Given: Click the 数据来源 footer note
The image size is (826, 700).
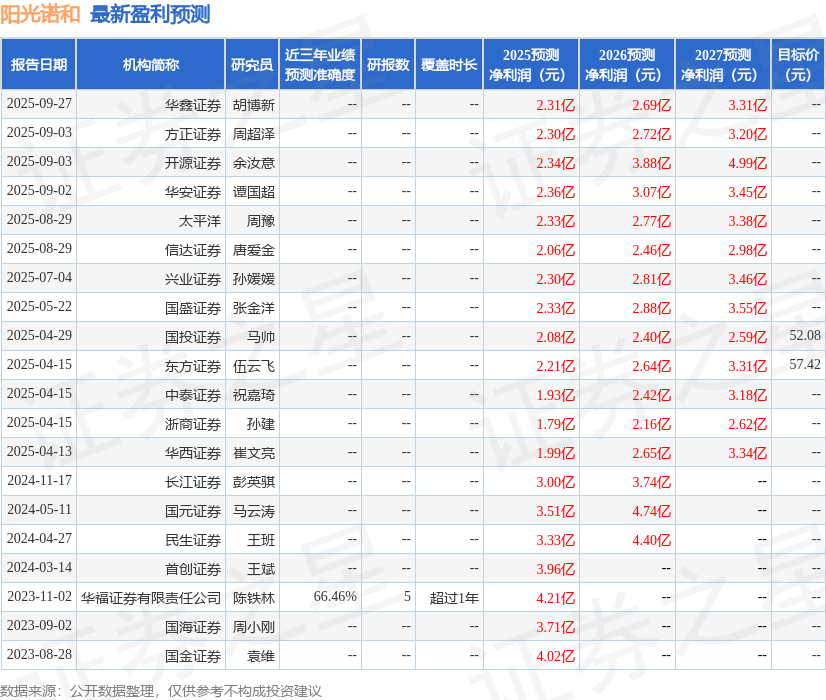Looking at the screenshot, I should tap(161, 691).
